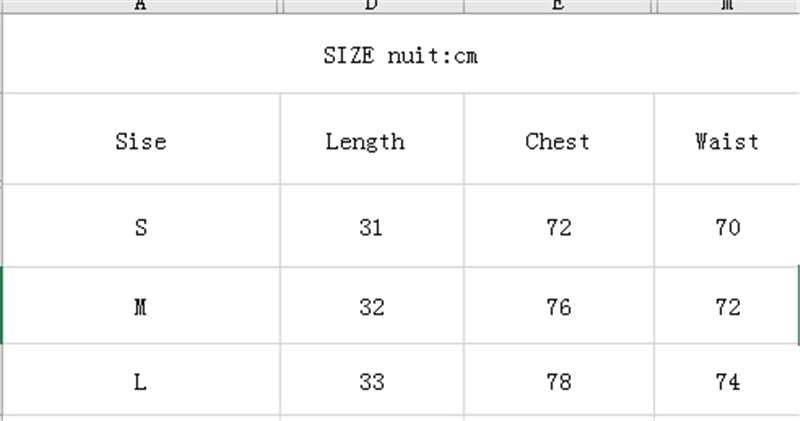Select the merged "SIZE nuit:cm" title cell
Image resolution: width=800 pixels, height=421 pixels.
point(400,56)
